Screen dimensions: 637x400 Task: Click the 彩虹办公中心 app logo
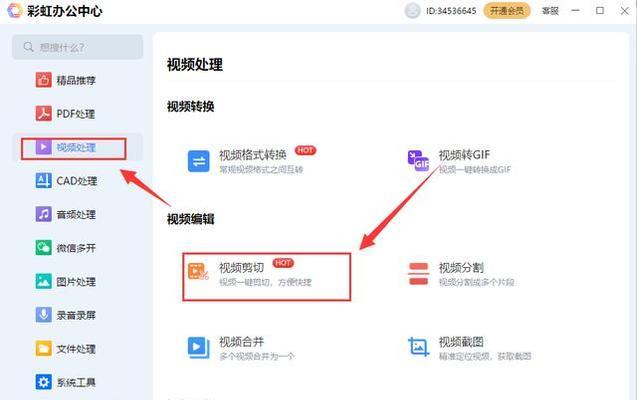point(15,10)
